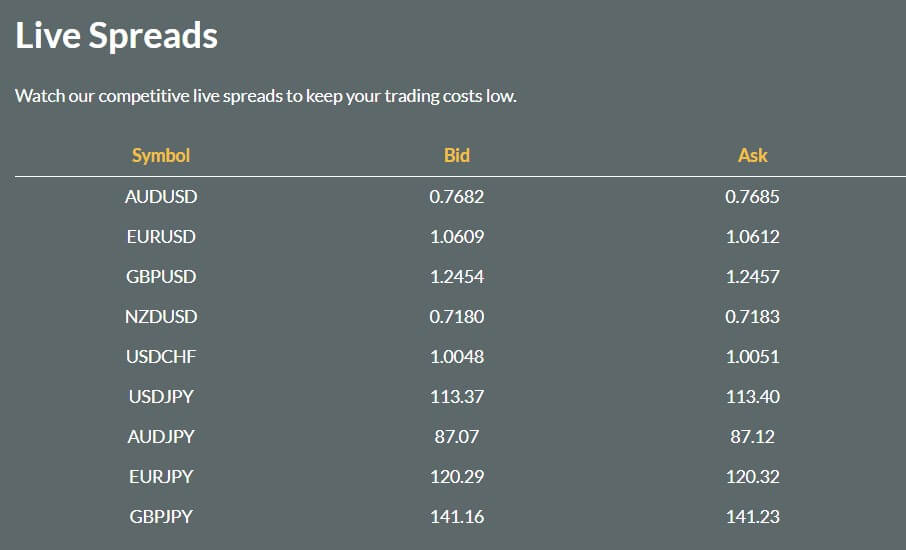Click the Symbol column header
This screenshot has width=906, height=550.
[161, 155]
